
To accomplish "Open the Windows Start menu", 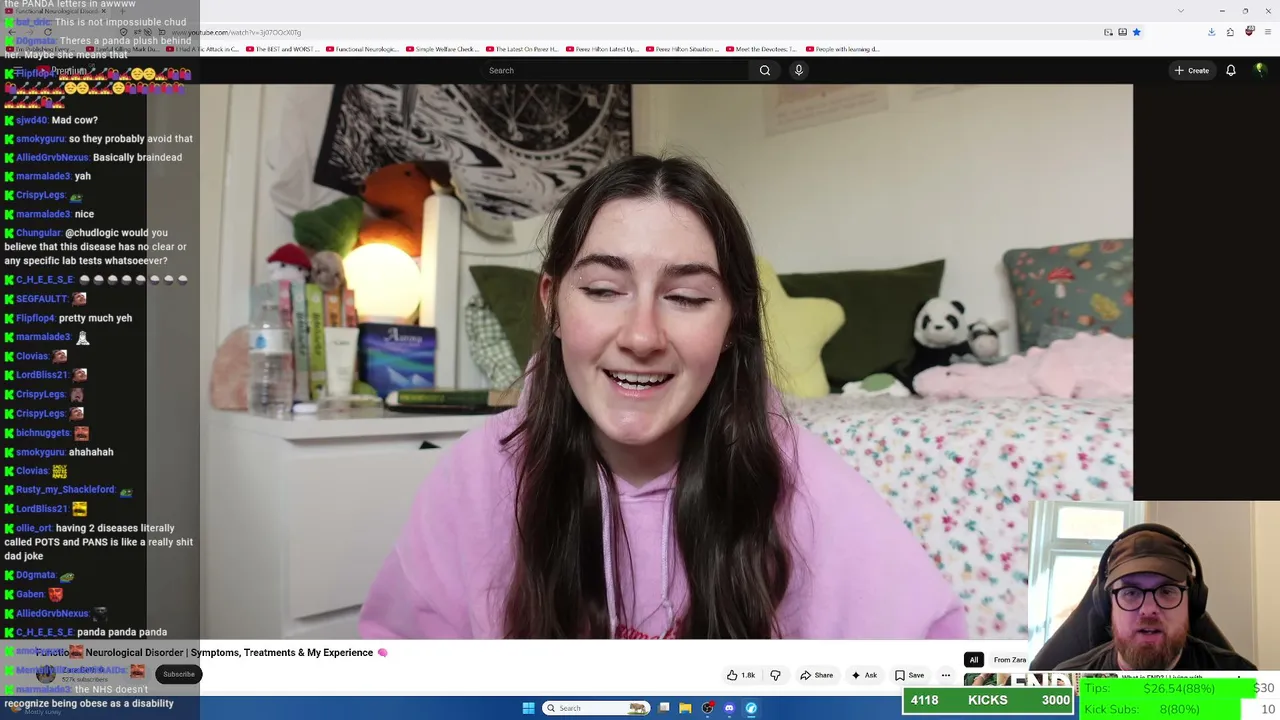I will 528,708.
